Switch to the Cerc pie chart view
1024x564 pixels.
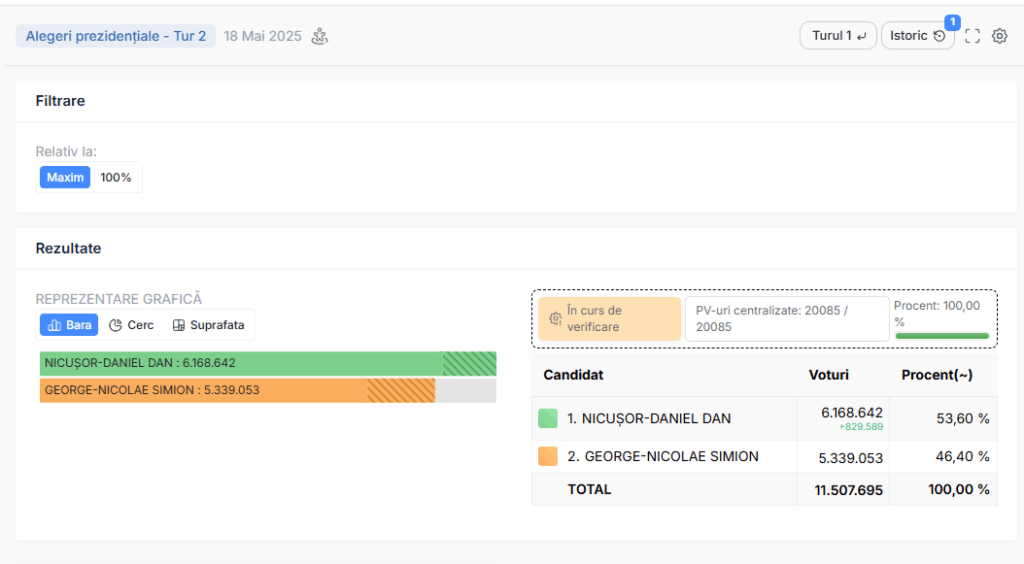[x=131, y=325]
